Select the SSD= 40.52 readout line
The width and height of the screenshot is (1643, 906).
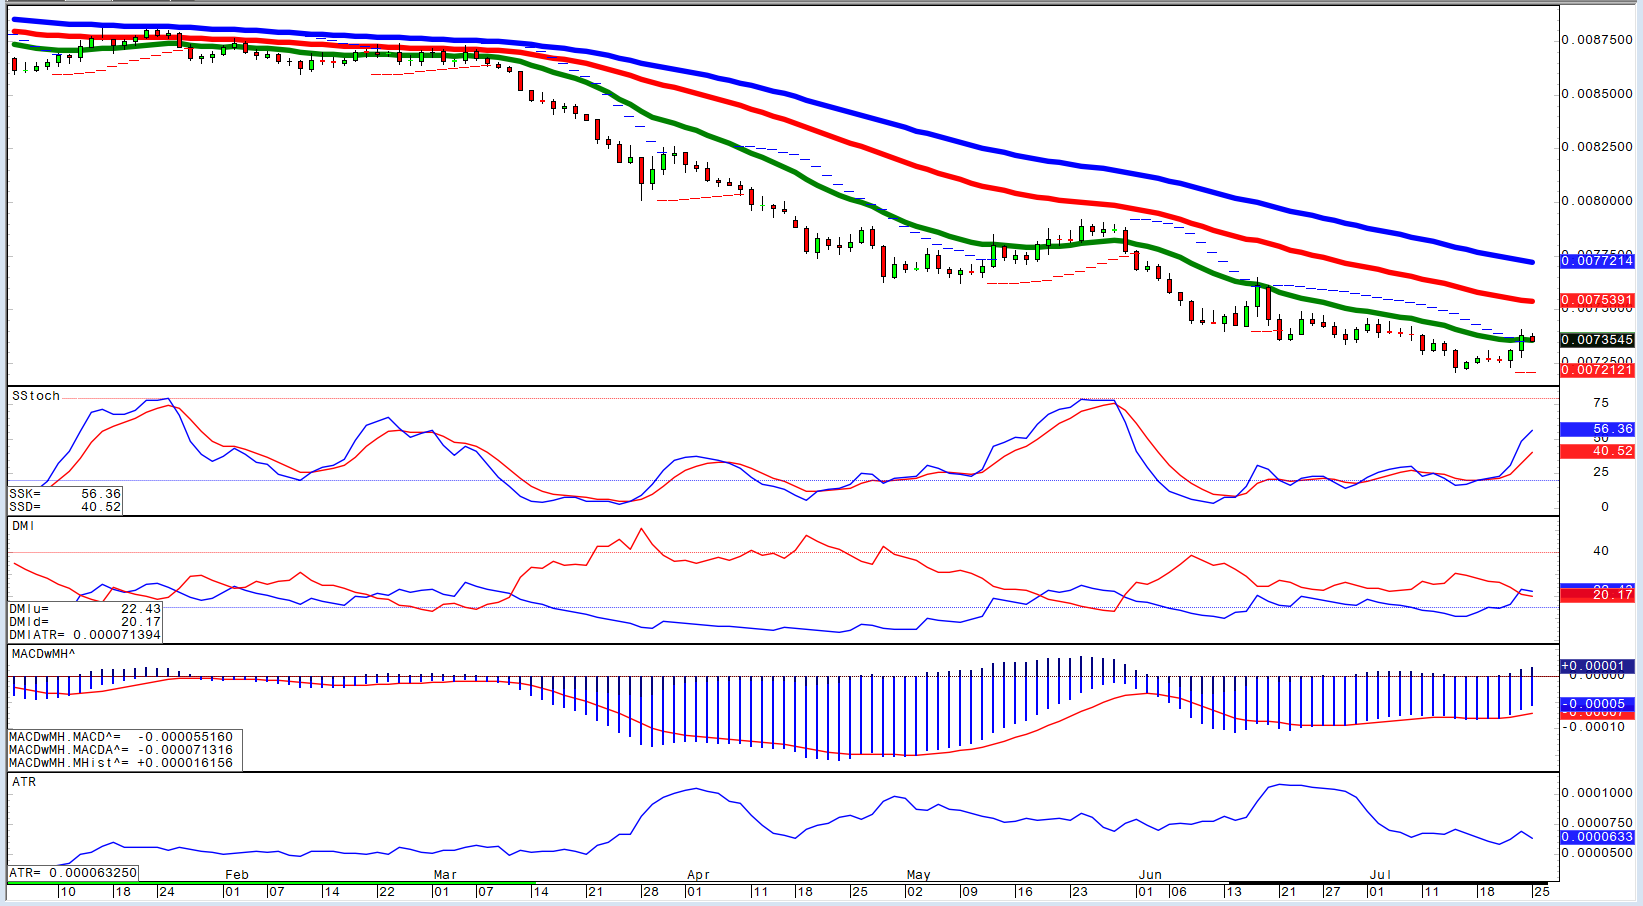pyautogui.click(x=65, y=507)
